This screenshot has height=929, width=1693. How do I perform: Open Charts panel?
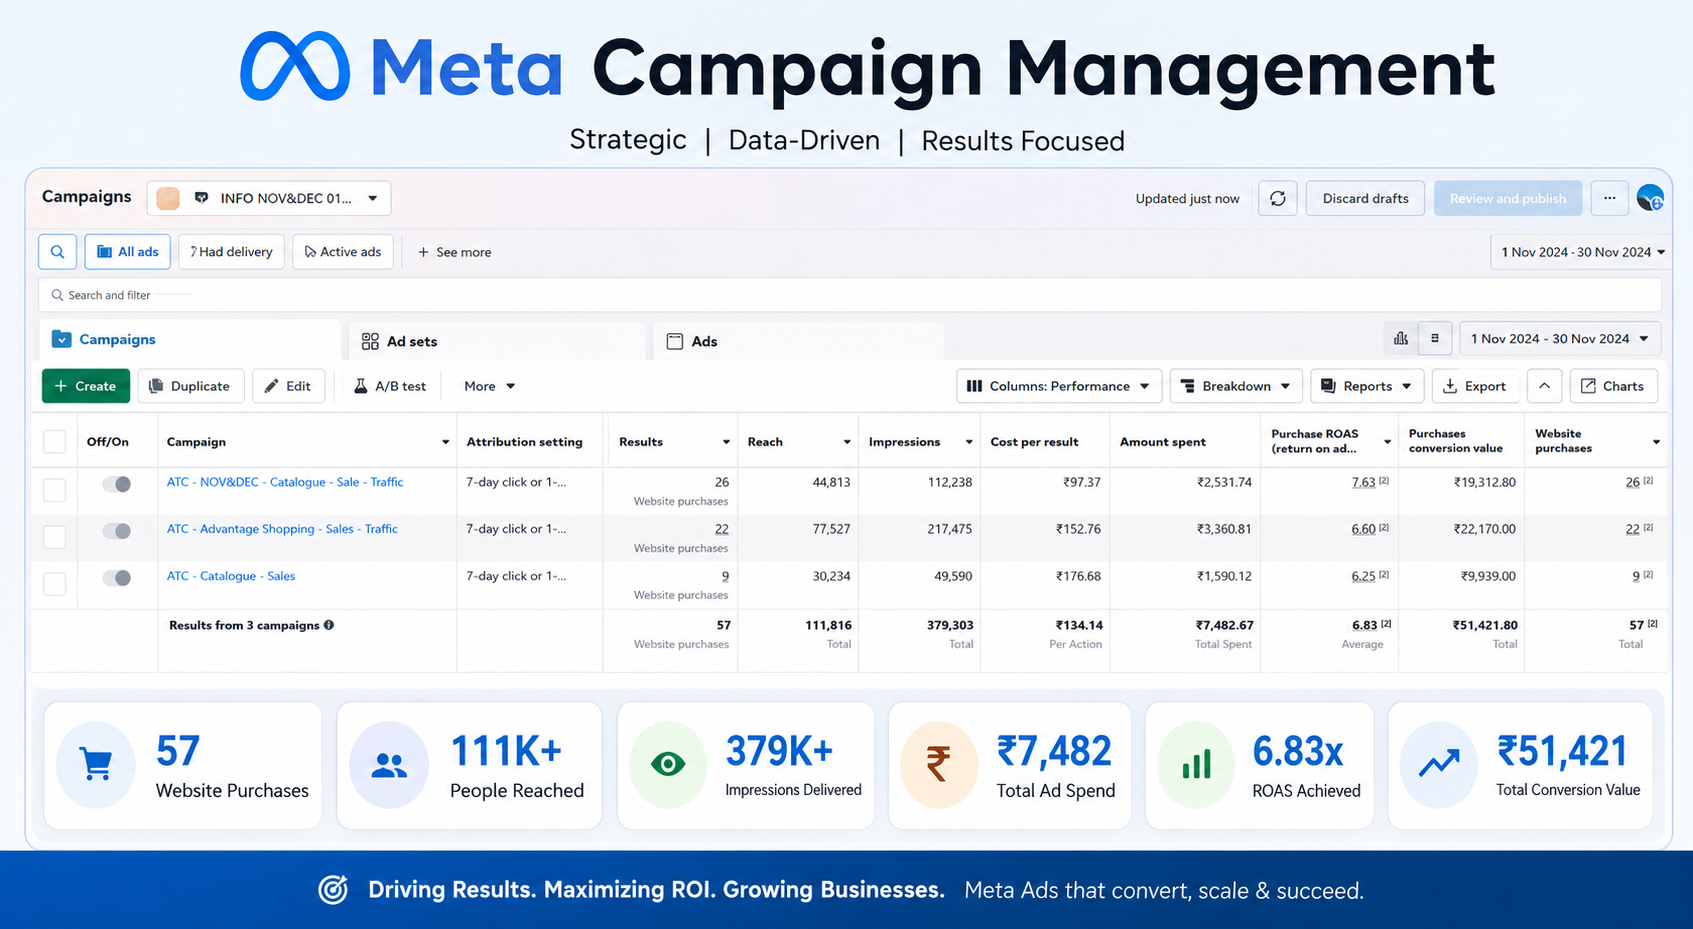(1613, 386)
